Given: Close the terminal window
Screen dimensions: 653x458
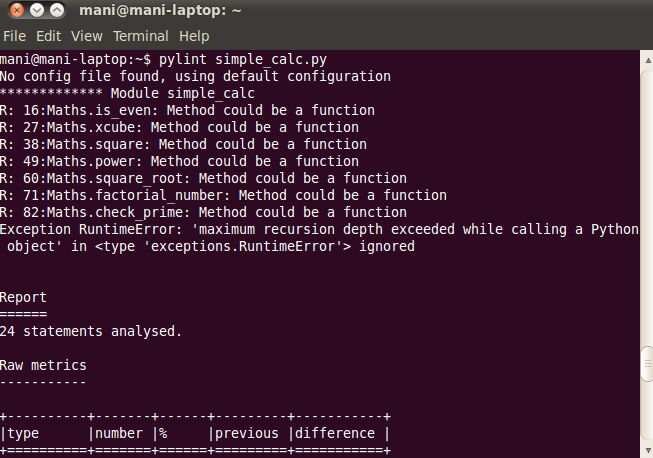Looking at the screenshot, I should (x=15, y=11).
